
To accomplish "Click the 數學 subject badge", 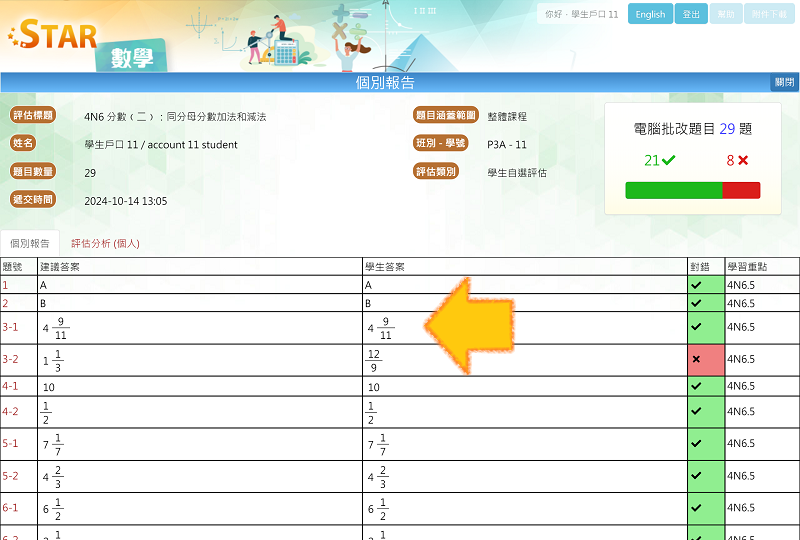I will tap(131, 58).
